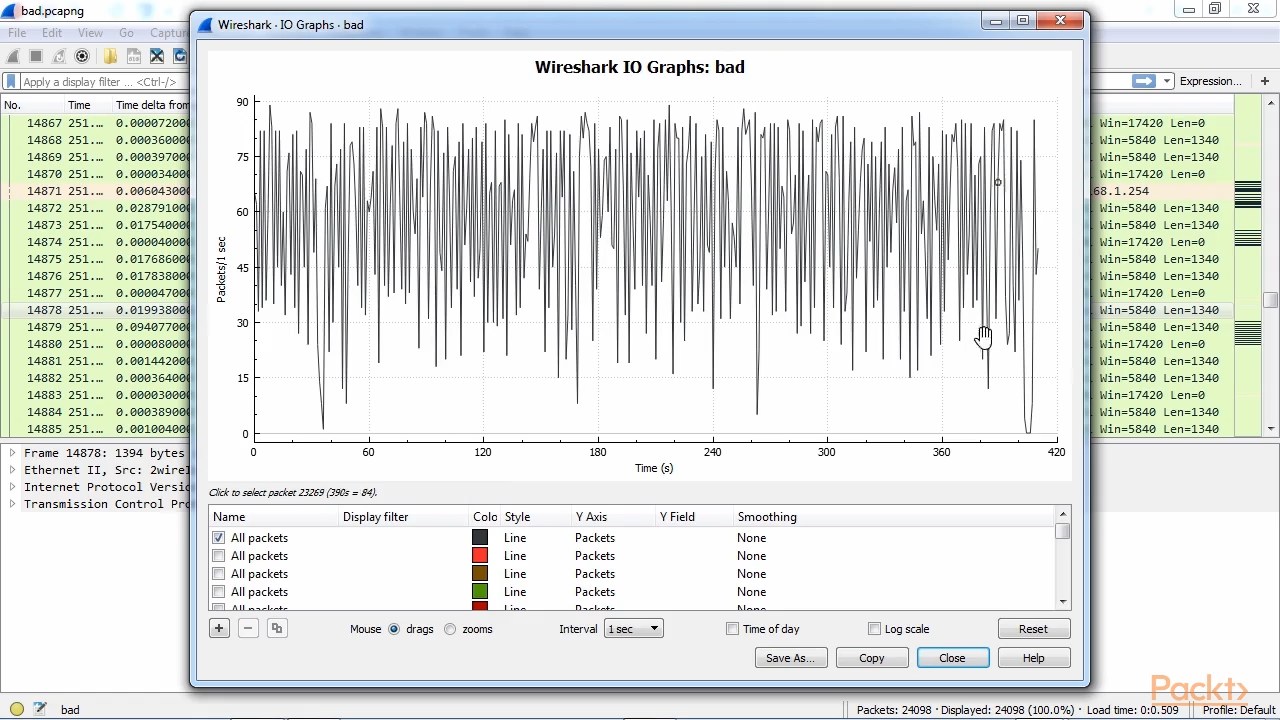The width and height of the screenshot is (1280, 720).
Task: Open the Go menu
Action: pyautogui.click(x=126, y=33)
